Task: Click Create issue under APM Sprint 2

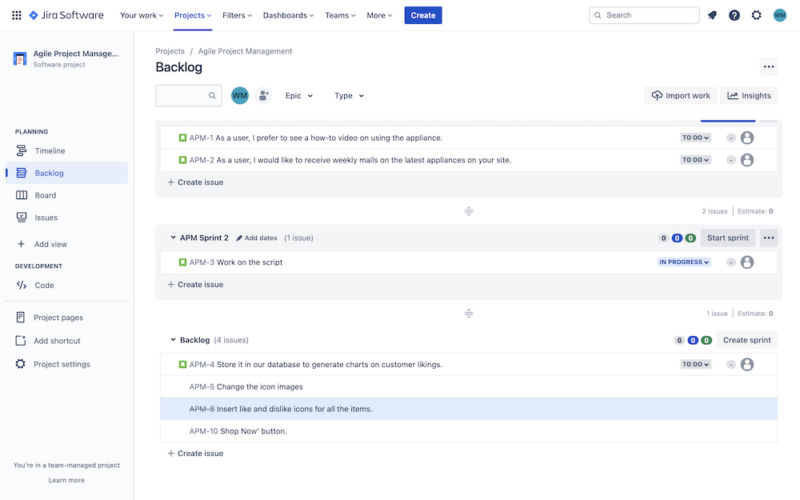Action: [195, 285]
